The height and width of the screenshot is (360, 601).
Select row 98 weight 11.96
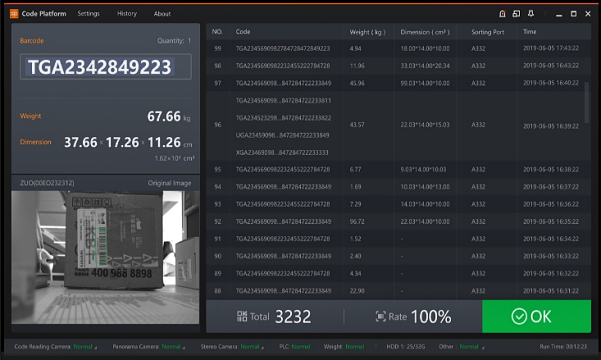pyautogui.click(x=357, y=66)
